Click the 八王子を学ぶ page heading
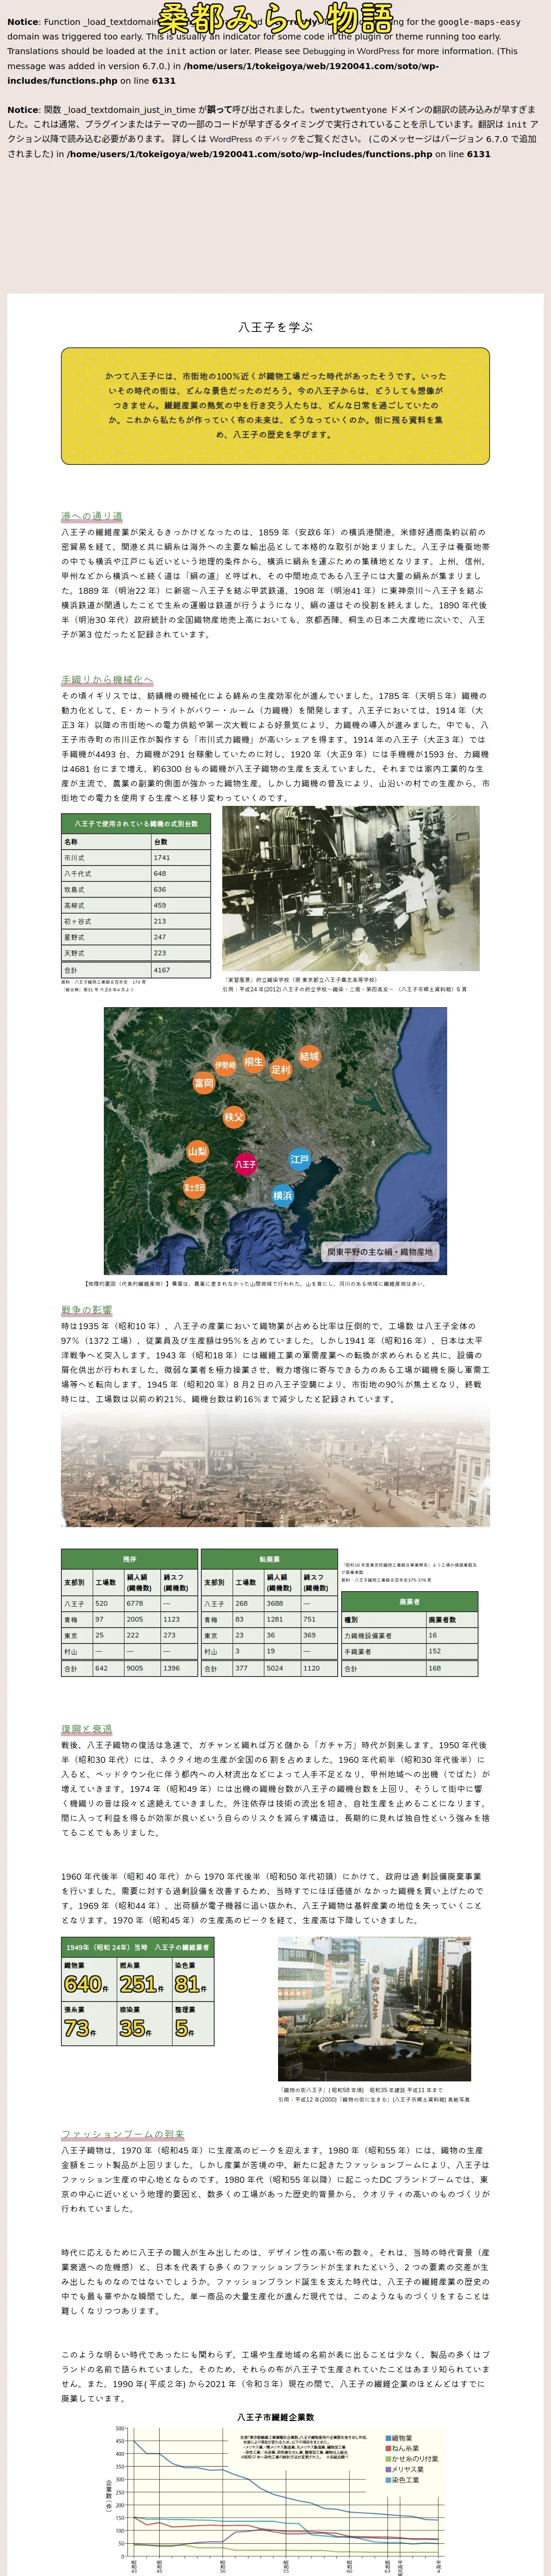Screen dimensions: 551x2576 coord(275,327)
